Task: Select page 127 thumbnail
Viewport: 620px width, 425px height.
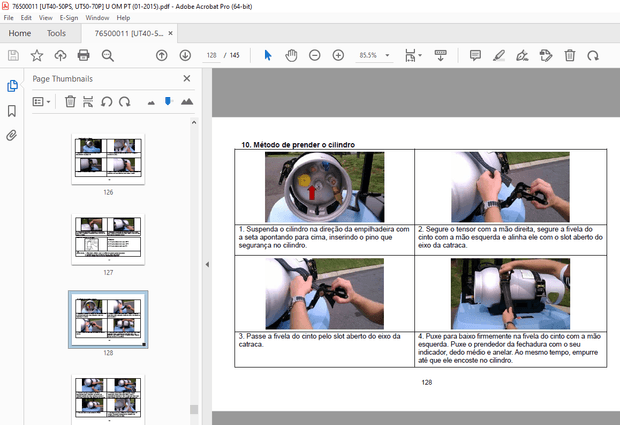Action: [108, 239]
